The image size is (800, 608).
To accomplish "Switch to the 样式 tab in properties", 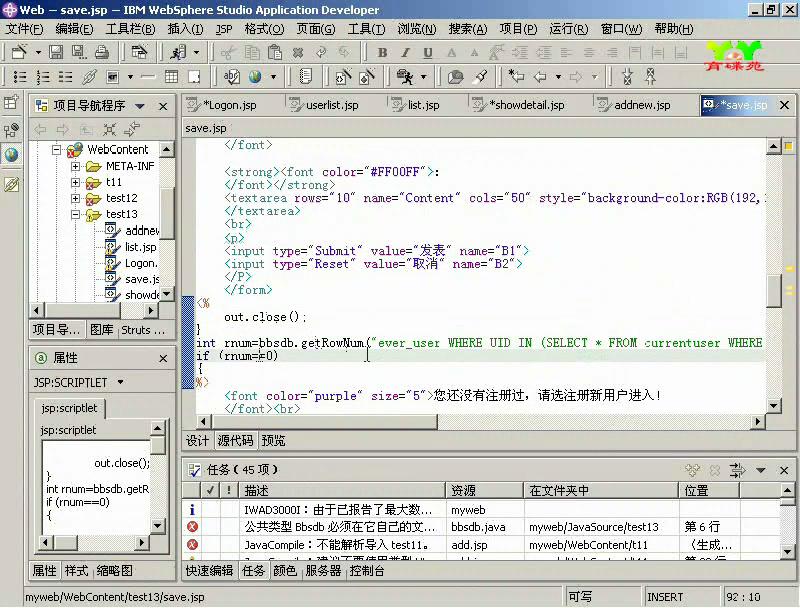I will [77, 571].
